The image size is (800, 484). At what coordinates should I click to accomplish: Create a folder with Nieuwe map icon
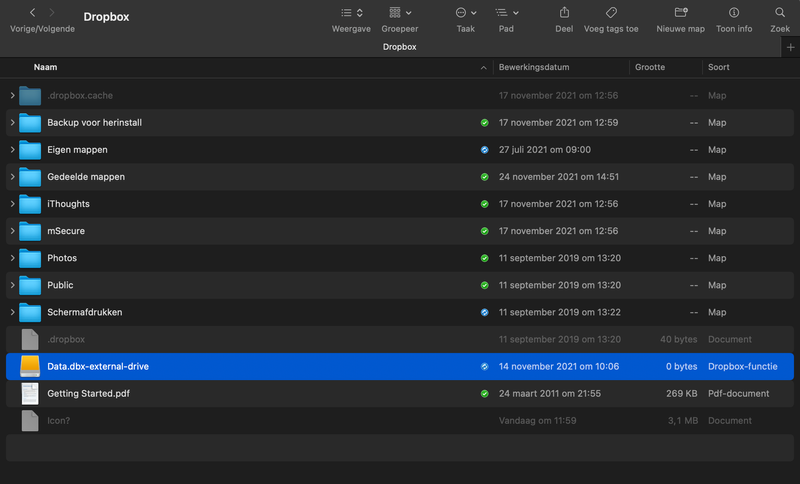coord(680,13)
